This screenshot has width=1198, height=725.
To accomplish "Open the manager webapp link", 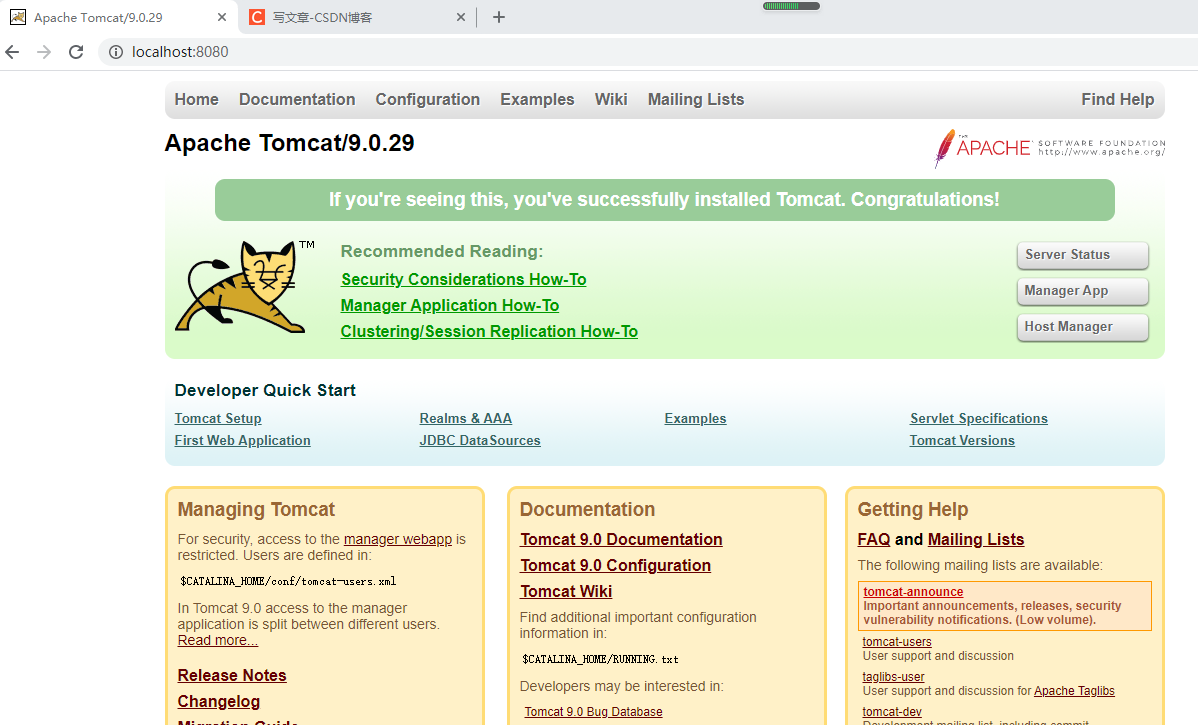I will (x=398, y=539).
